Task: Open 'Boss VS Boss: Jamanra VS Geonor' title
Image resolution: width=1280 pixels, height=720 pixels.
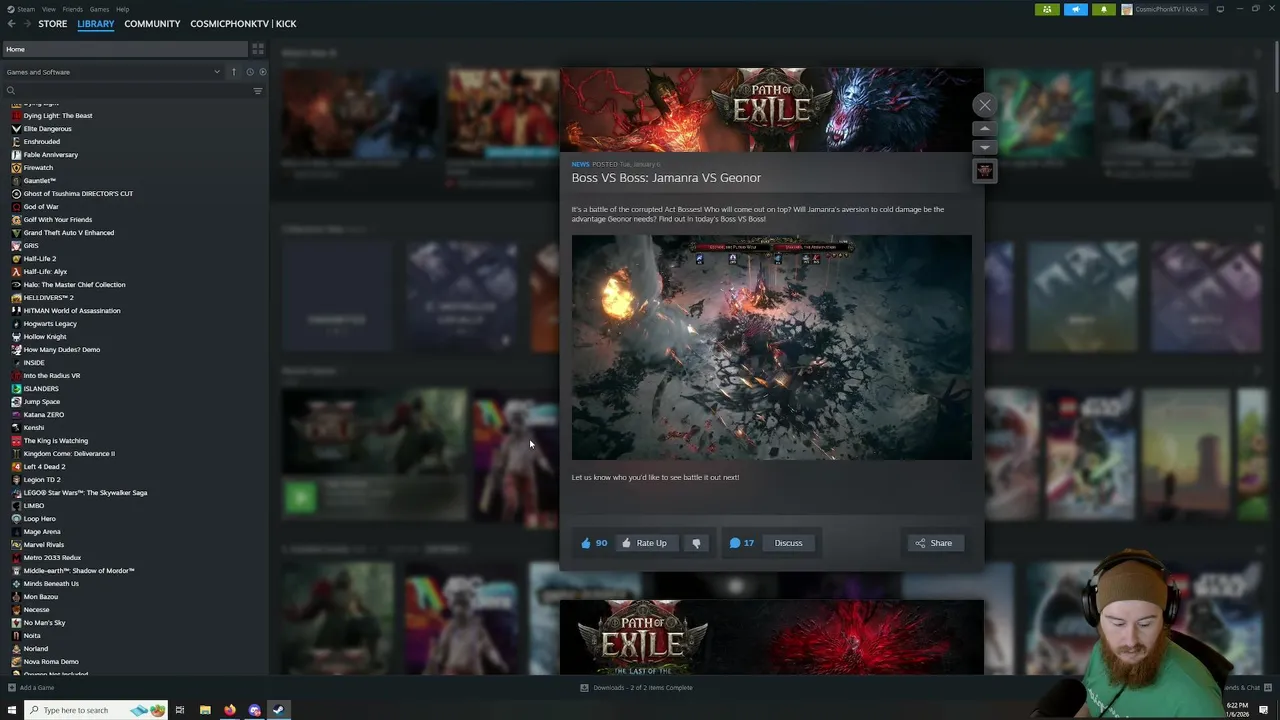Action: tap(666, 178)
